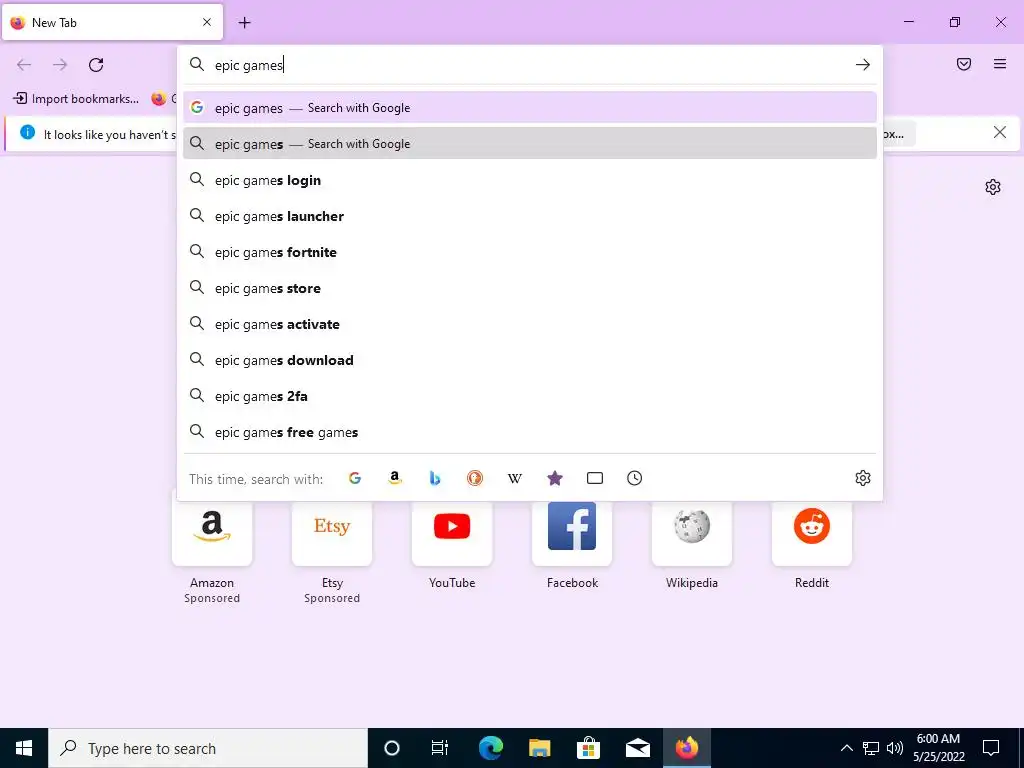The width and height of the screenshot is (1024, 768).
Task: Show hidden system tray icons
Action: [x=846, y=748]
